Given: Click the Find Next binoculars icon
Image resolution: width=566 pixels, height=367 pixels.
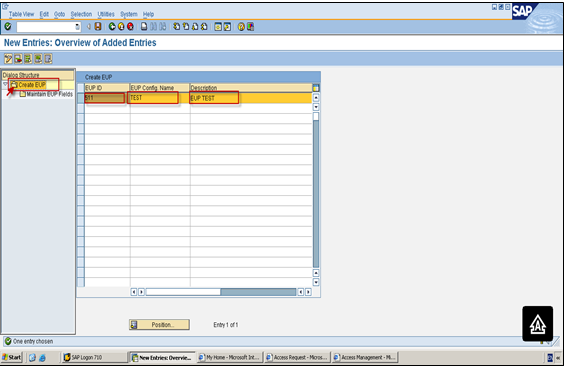Looking at the screenshot, I should 163,26.
